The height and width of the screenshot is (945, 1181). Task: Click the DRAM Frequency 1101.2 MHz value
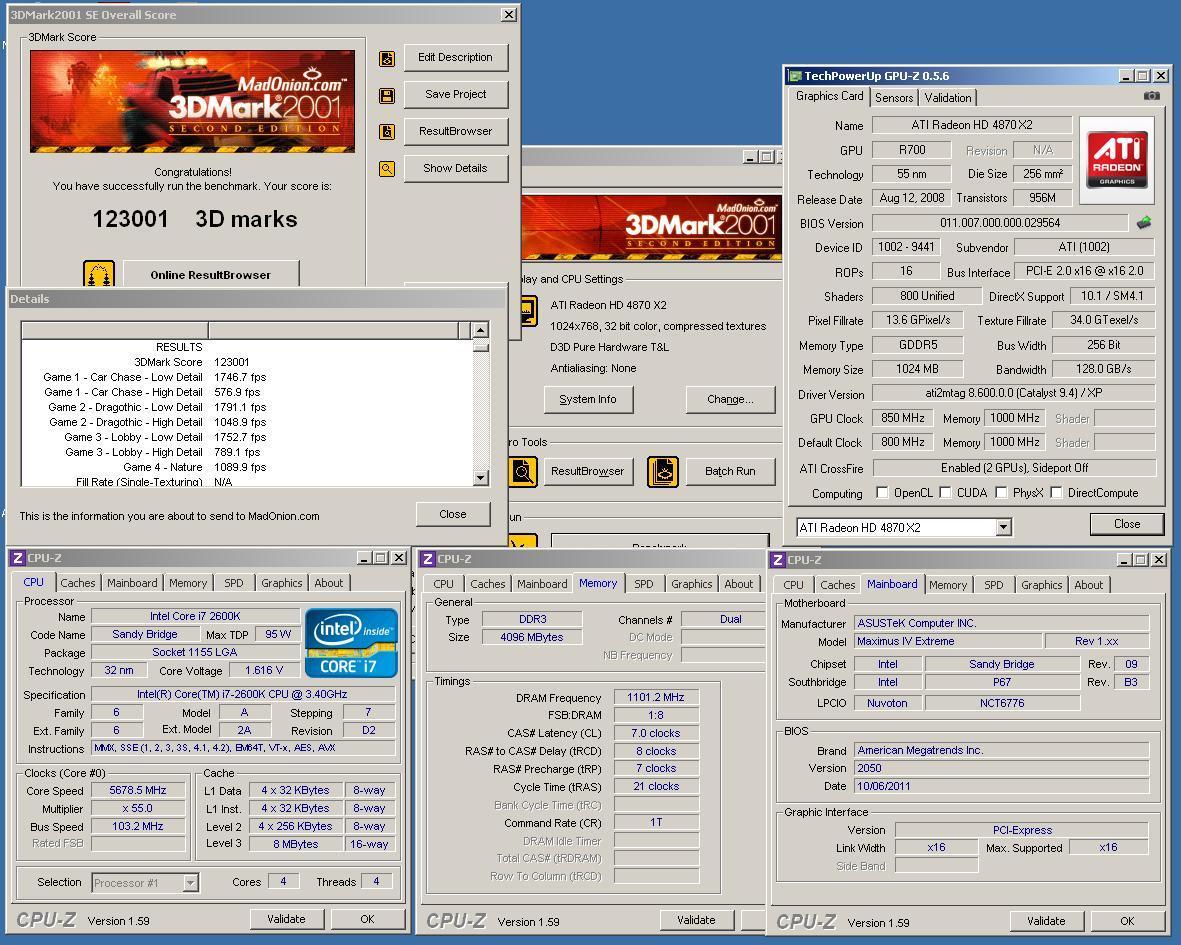tap(656, 697)
